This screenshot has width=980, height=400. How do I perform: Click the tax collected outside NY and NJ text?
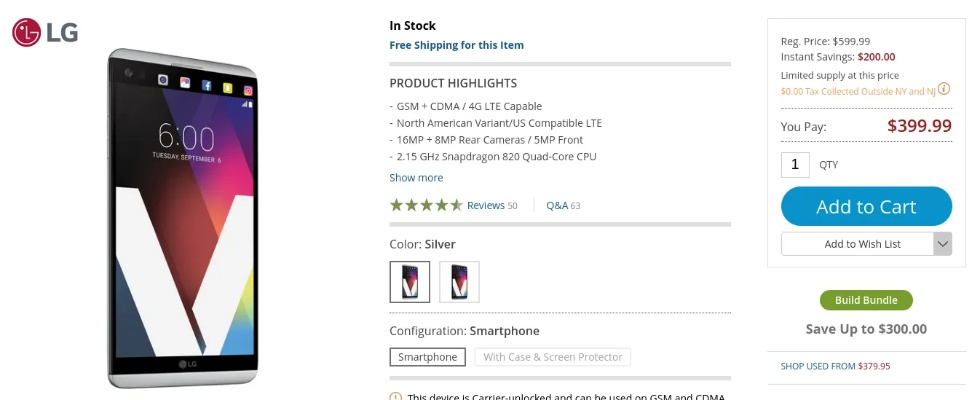(x=857, y=90)
